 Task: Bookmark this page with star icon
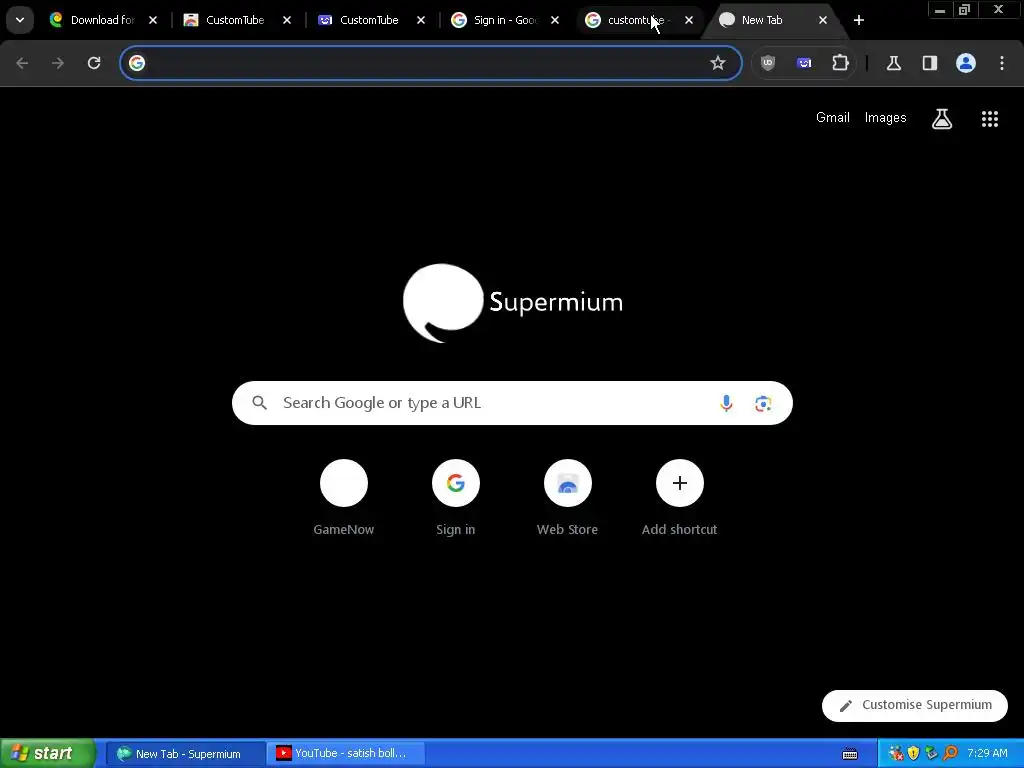[x=718, y=63]
